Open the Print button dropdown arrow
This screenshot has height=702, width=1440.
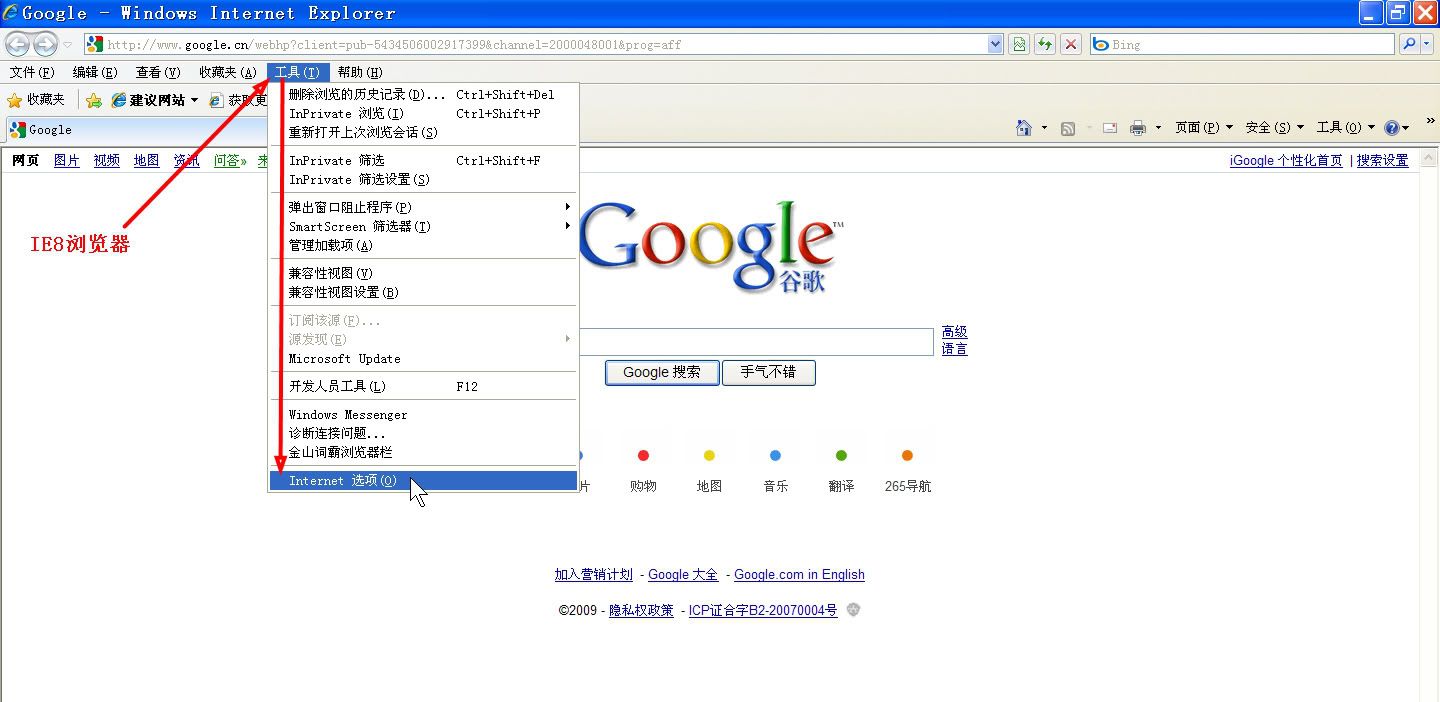[1158, 128]
